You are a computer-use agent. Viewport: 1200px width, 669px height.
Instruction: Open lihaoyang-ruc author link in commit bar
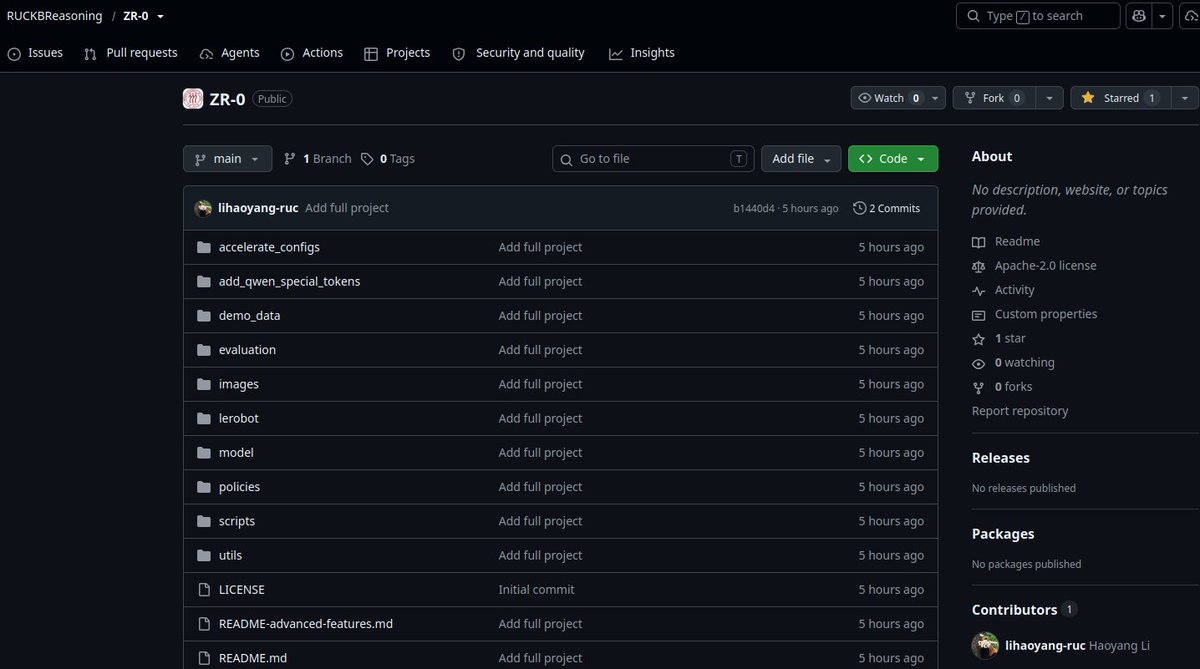258,208
